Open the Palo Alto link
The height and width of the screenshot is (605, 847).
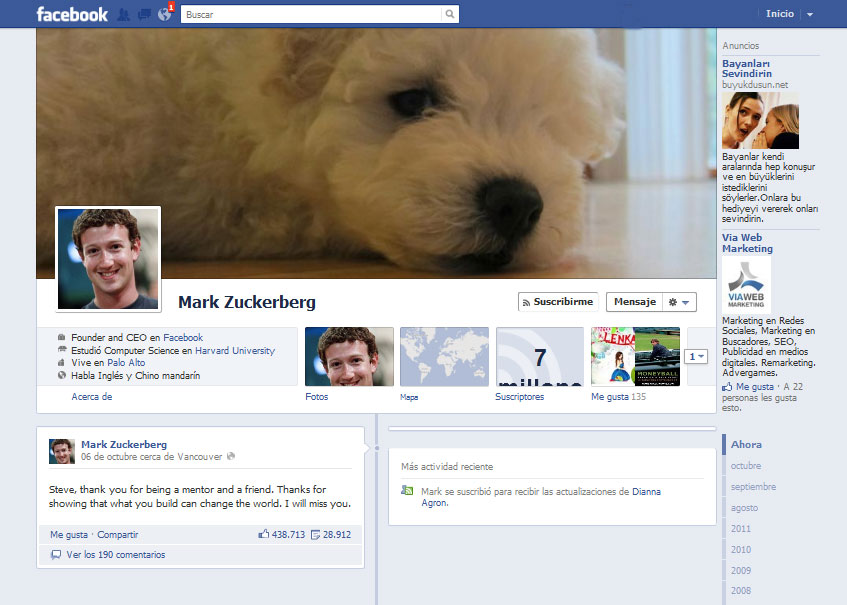[126, 362]
